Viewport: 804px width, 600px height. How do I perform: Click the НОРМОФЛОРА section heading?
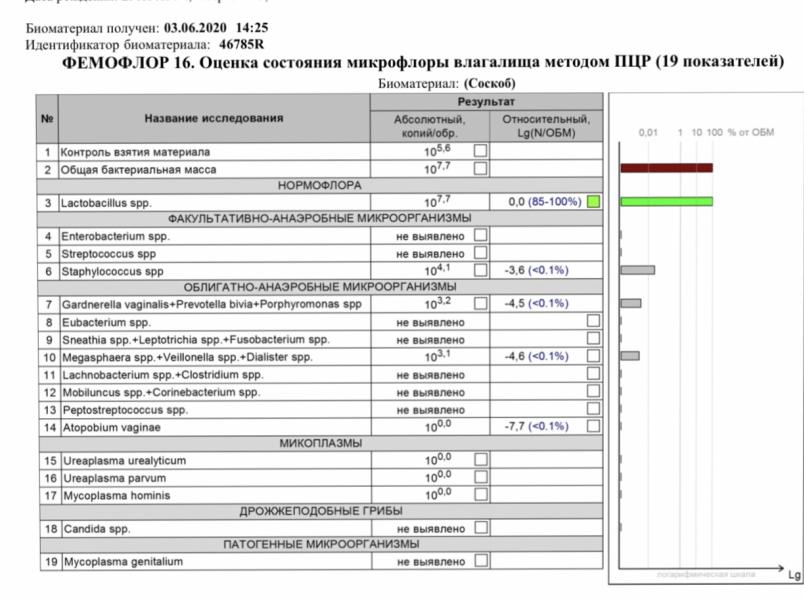click(319, 185)
